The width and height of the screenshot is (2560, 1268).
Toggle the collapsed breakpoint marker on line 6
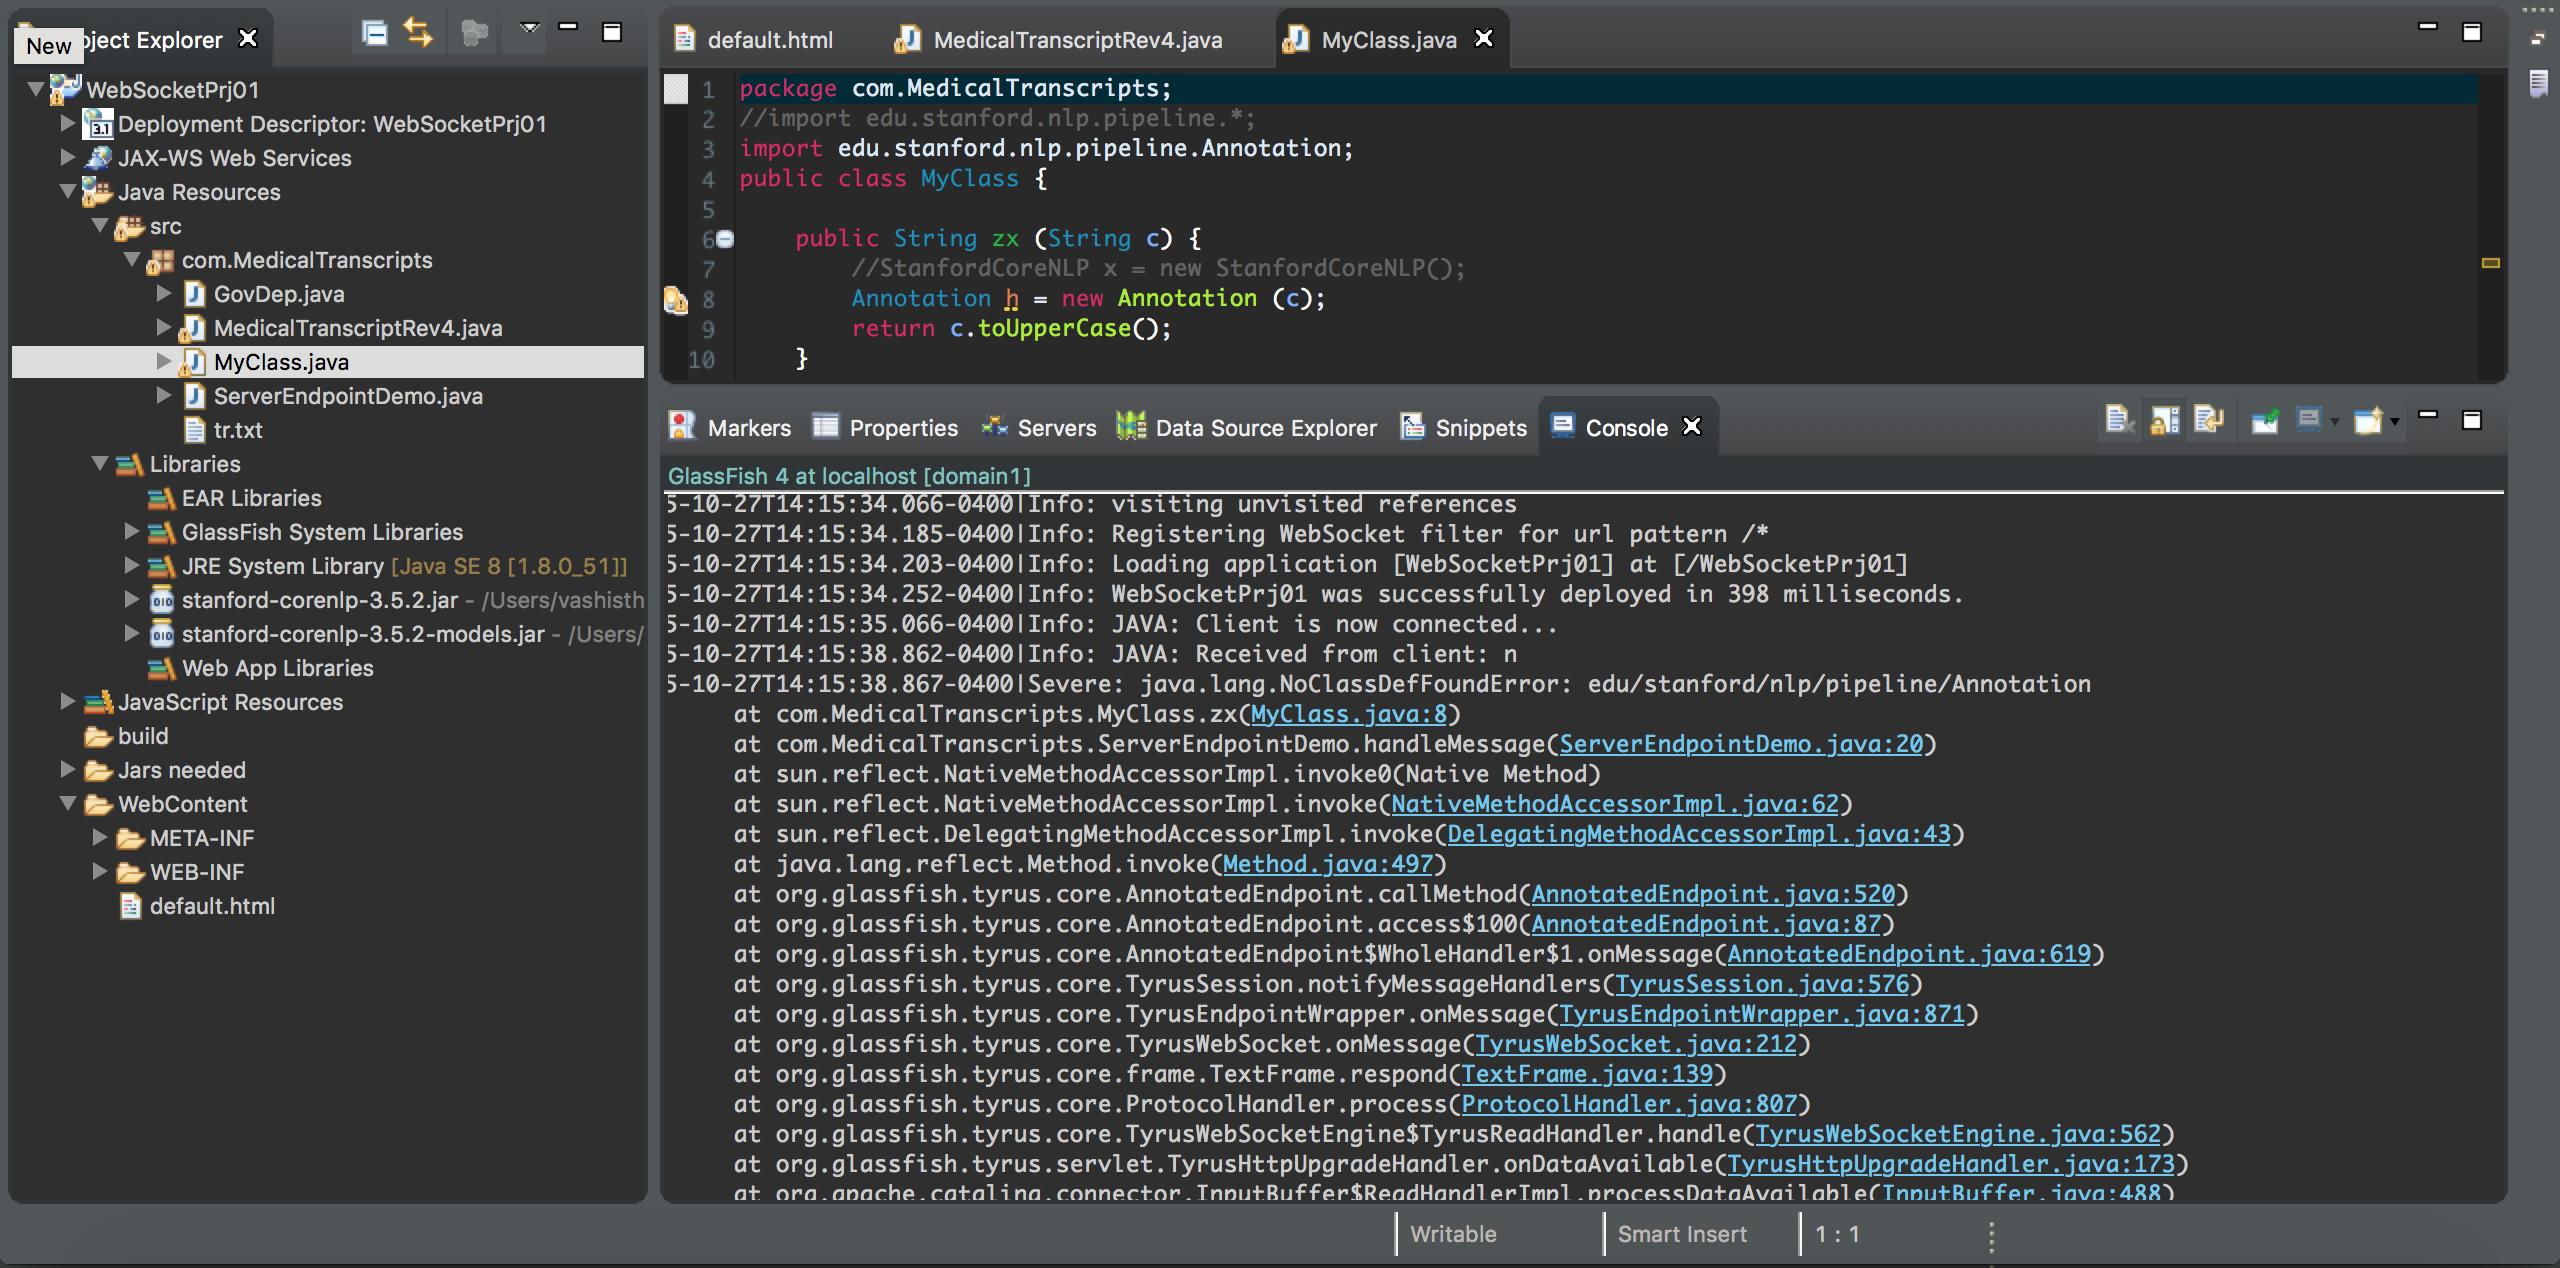723,239
